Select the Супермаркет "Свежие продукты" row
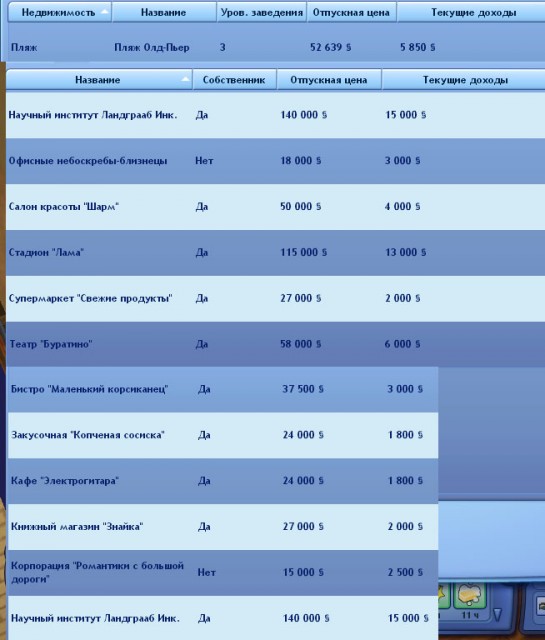The width and height of the screenshot is (545, 640). pyautogui.click(x=276, y=298)
